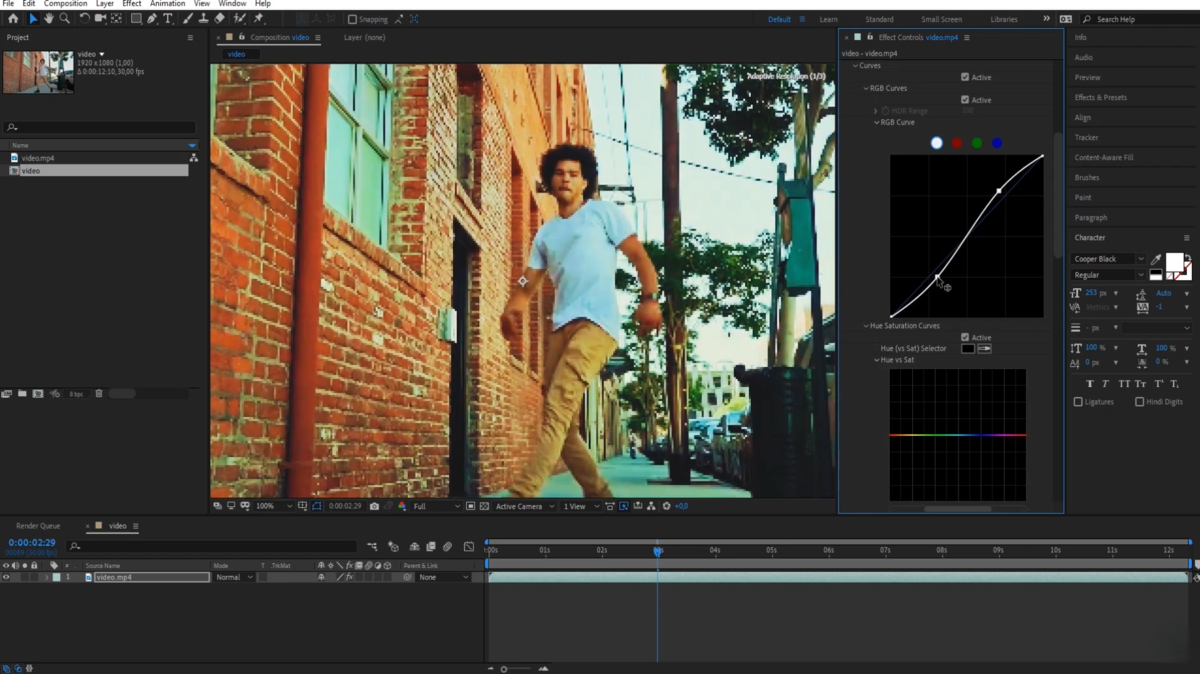Open the Tracker panel
This screenshot has height=674, width=1200.
coord(1086,138)
